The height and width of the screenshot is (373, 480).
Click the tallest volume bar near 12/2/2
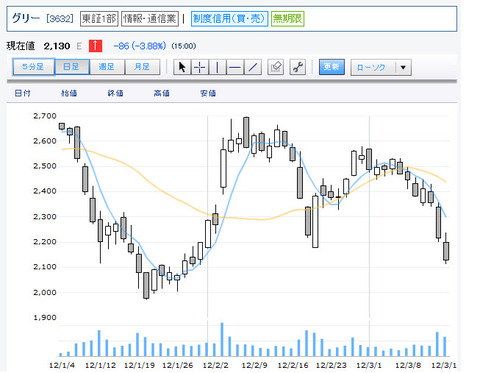tap(222, 339)
